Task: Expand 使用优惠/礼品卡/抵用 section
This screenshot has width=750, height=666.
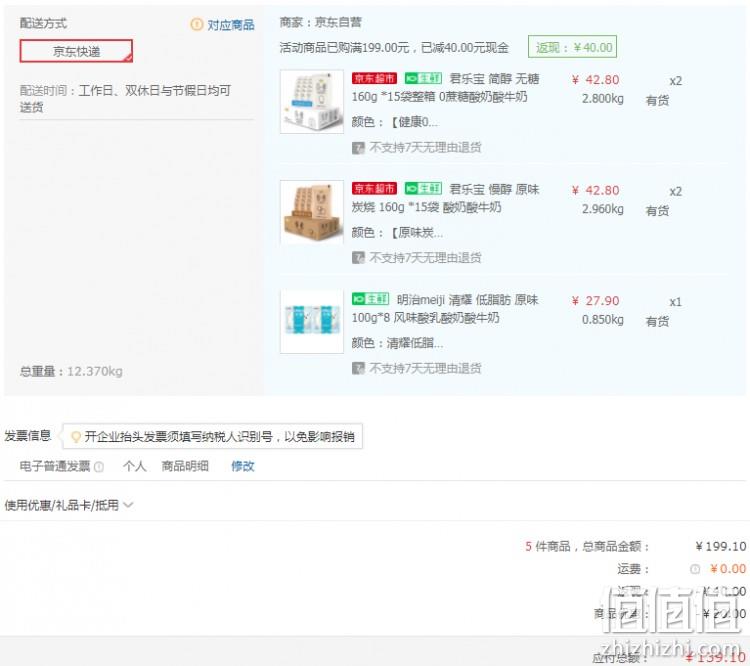Action: tap(68, 505)
